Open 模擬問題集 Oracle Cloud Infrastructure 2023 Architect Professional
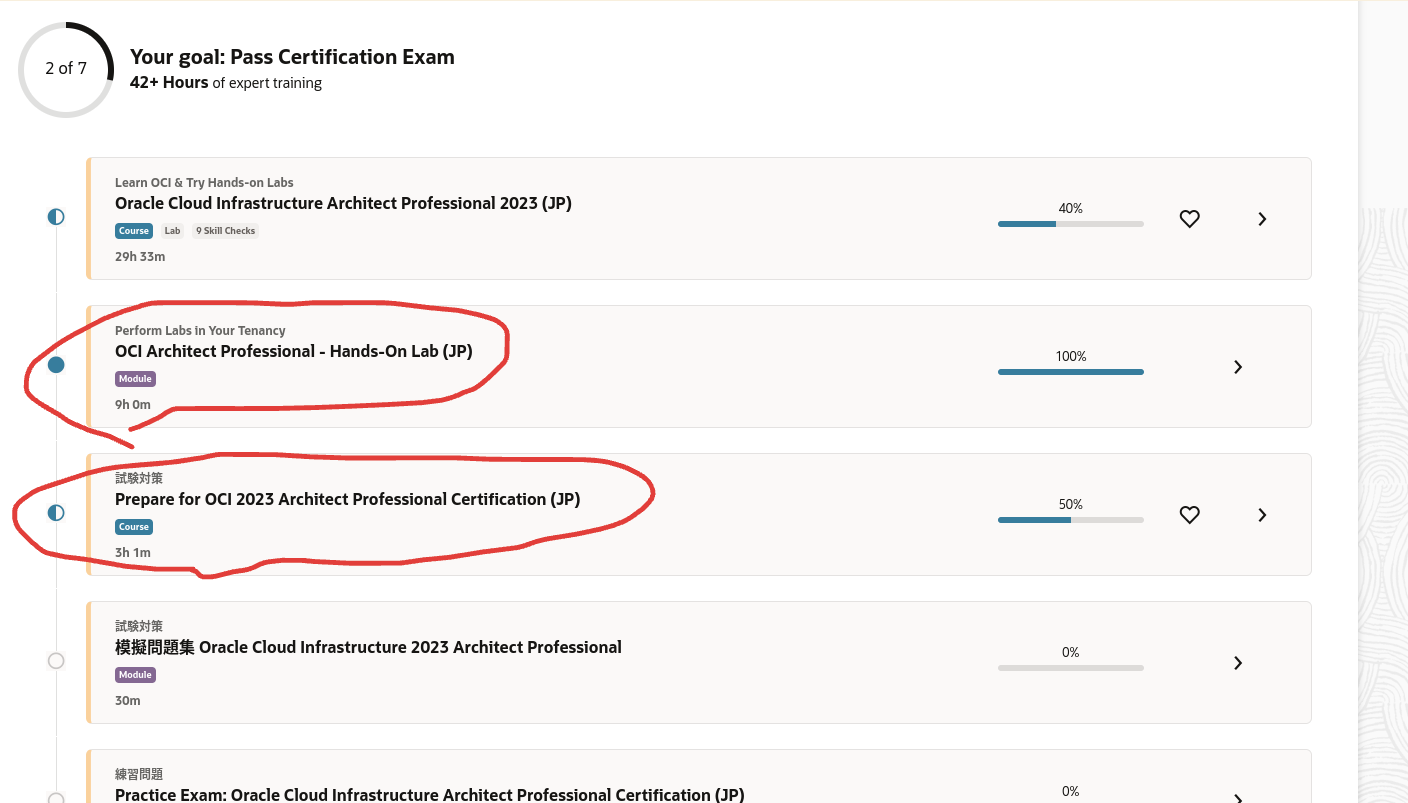 coord(368,647)
